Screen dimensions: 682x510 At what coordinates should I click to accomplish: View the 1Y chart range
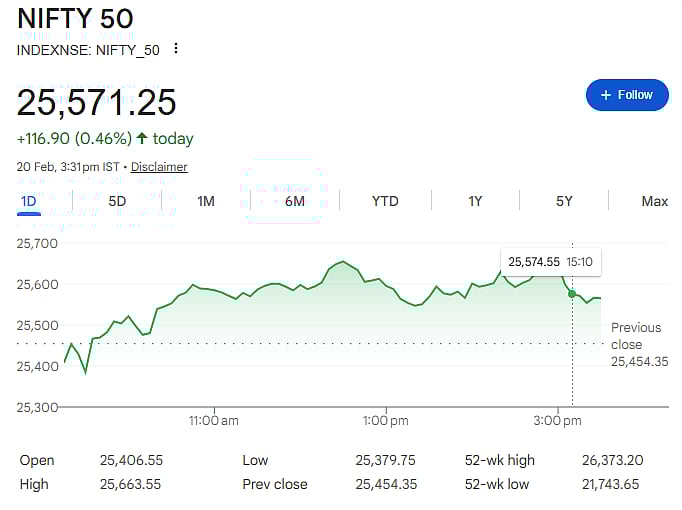pyautogui.click(x=475, y=201)
